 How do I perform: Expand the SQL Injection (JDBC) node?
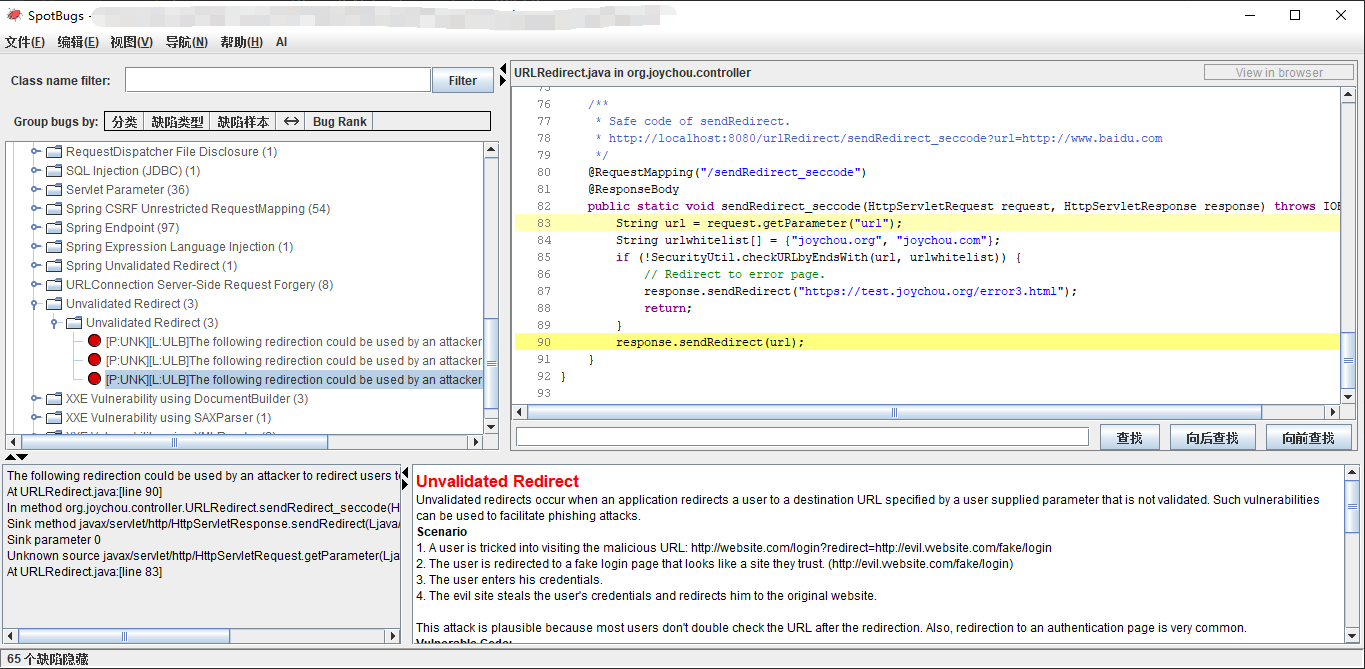coord(35,171)
